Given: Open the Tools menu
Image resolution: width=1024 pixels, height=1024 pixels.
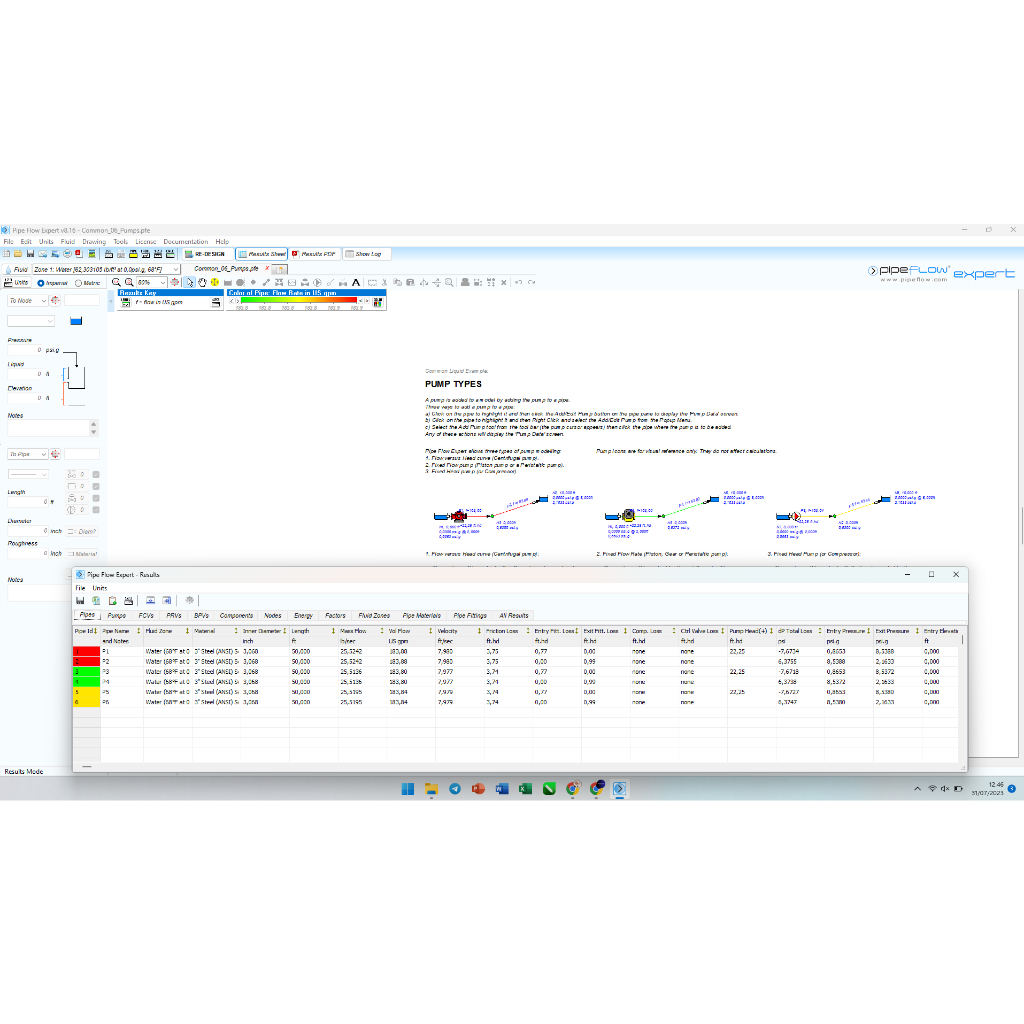Looking at the screenshot, I should (x=121, y=242).
